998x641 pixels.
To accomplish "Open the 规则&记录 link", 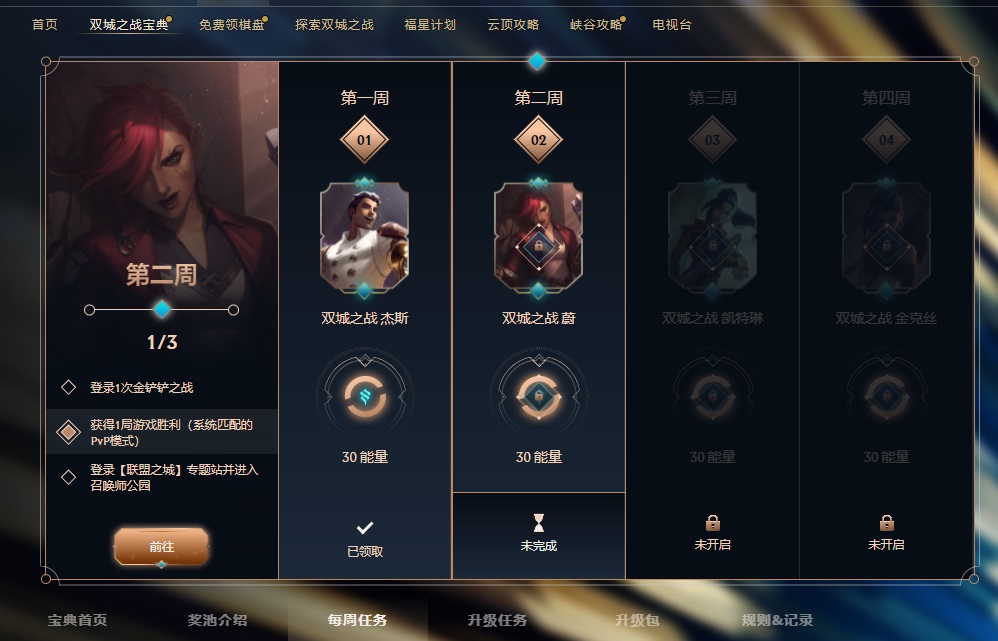I will pos(777,620).
